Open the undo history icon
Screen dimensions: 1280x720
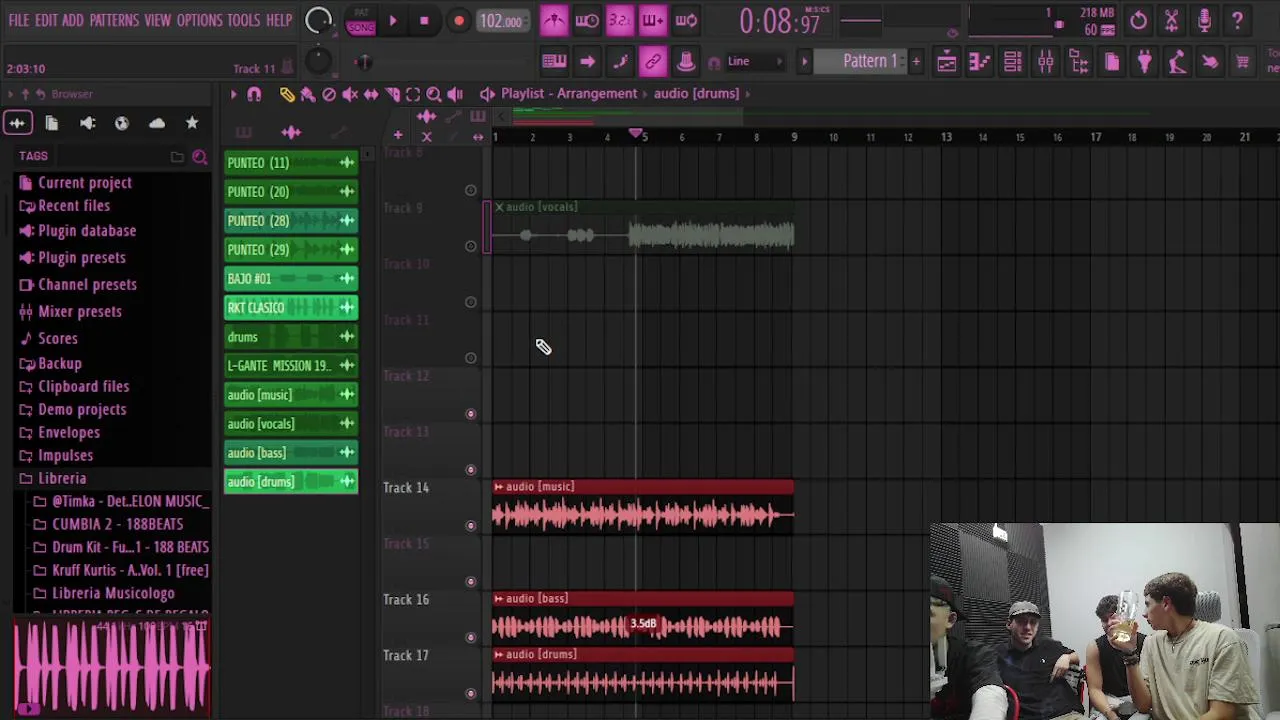(x=1138, y=20)
